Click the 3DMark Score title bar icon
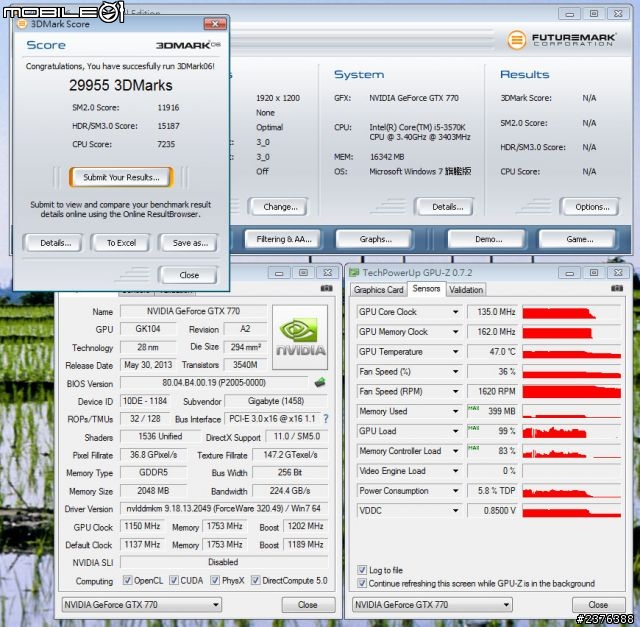The image size is (640, 627). point(22,24)
